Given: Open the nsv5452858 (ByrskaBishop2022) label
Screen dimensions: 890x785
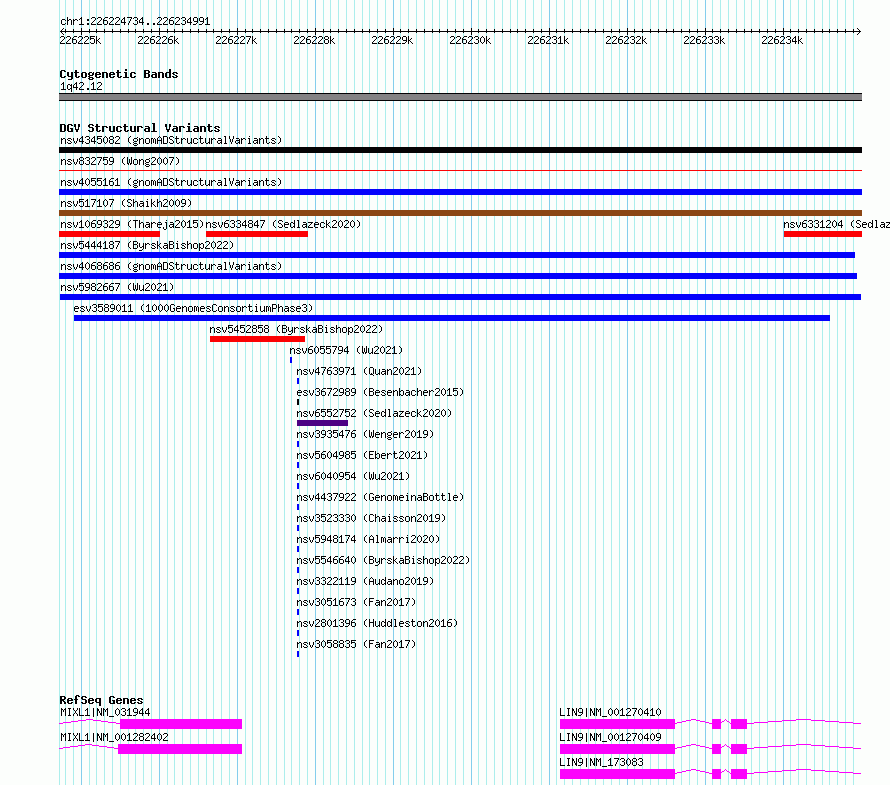Looking at the screenshot, I should click(296, 329).
